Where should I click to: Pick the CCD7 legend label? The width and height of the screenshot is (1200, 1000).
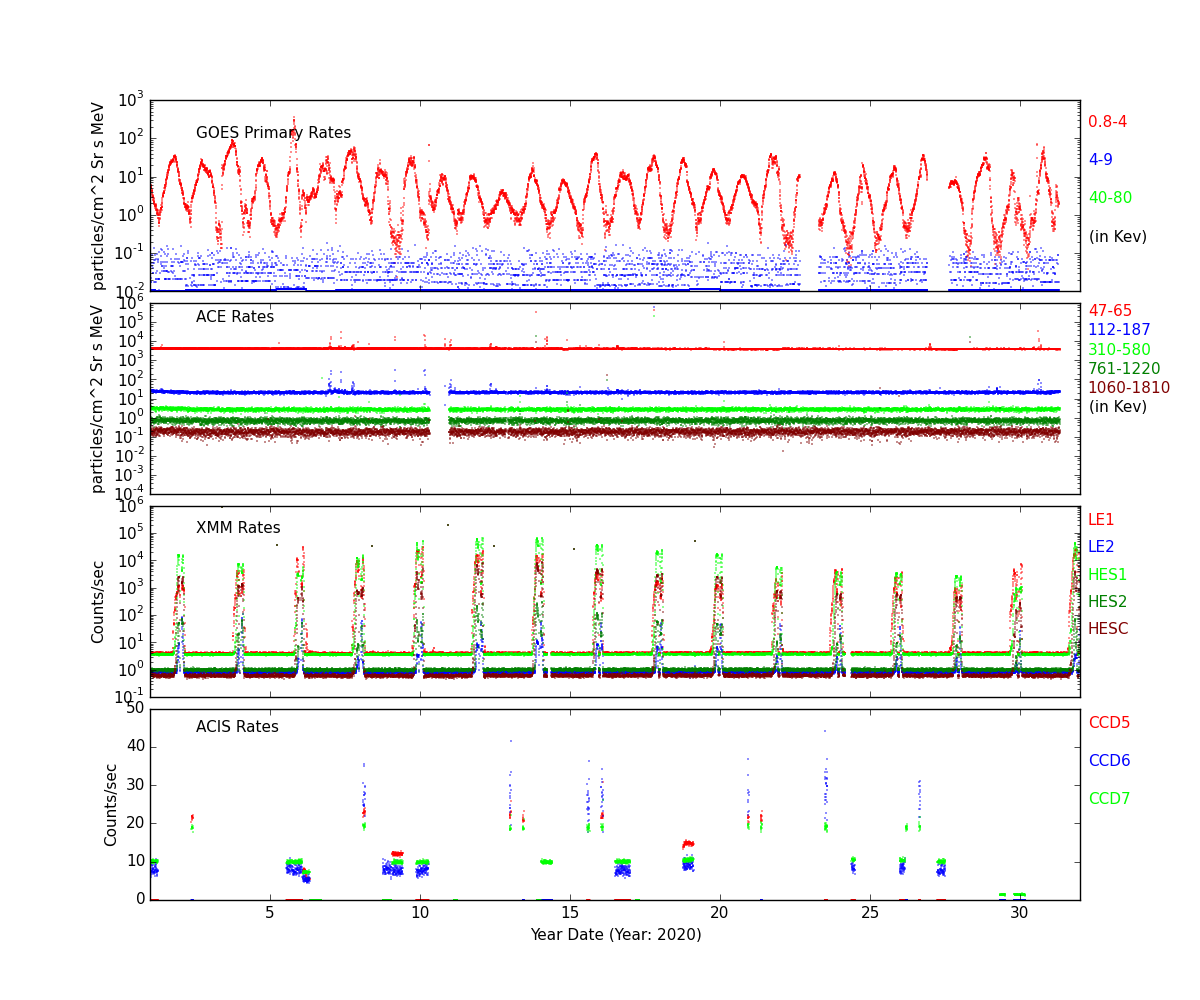pyautogui.click(x=1109, y=799)
